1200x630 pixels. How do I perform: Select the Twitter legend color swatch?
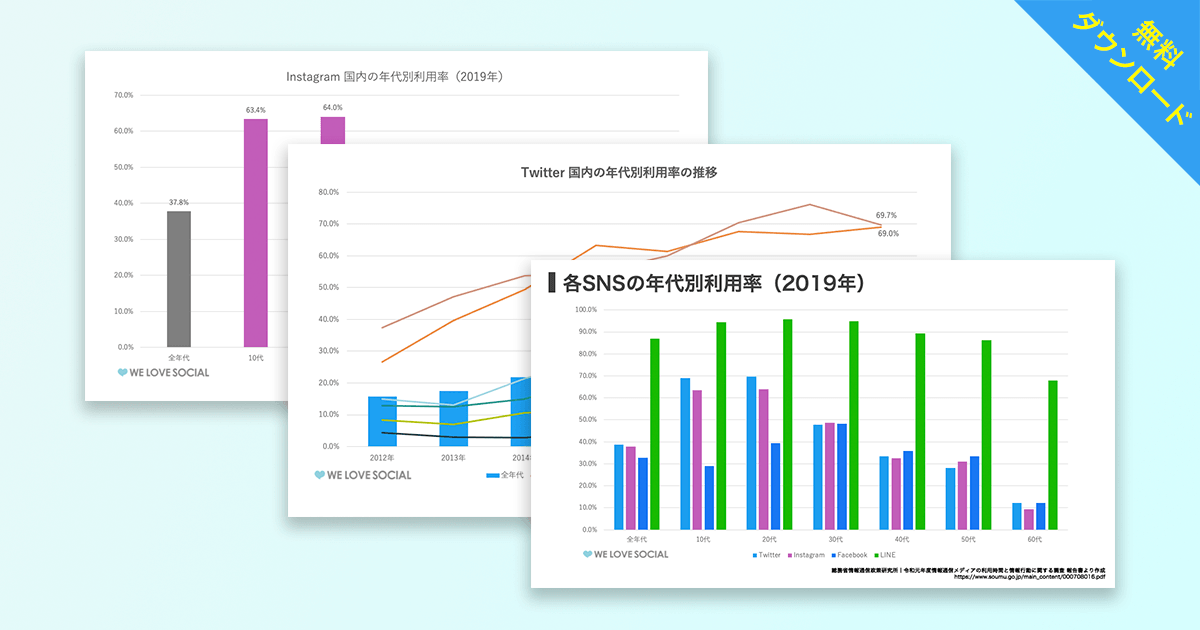point(755,554)
